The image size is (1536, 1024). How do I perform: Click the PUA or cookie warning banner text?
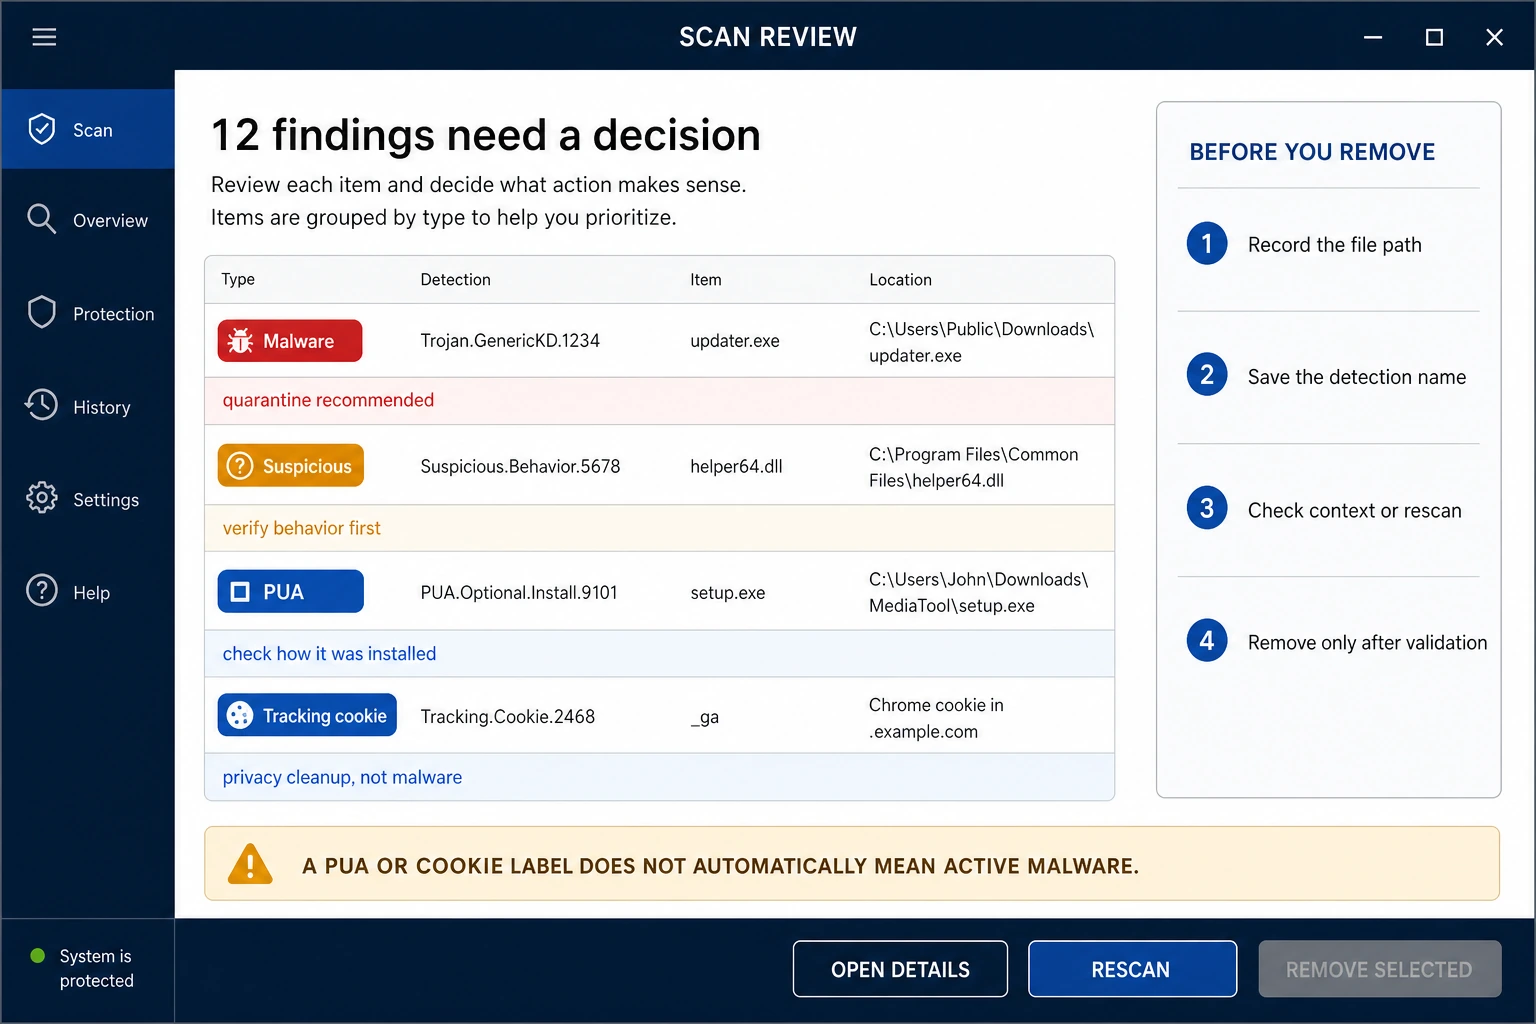(x=721, y=866)
